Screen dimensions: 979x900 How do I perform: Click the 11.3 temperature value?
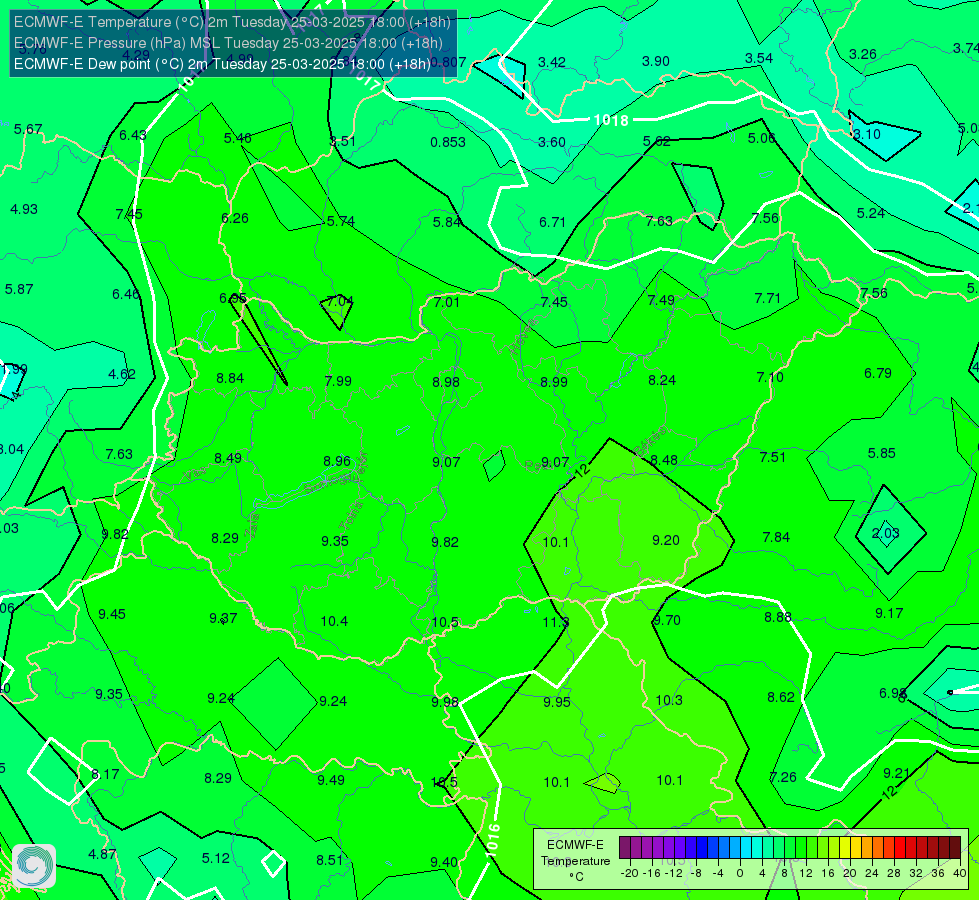(x=556, y=622)
